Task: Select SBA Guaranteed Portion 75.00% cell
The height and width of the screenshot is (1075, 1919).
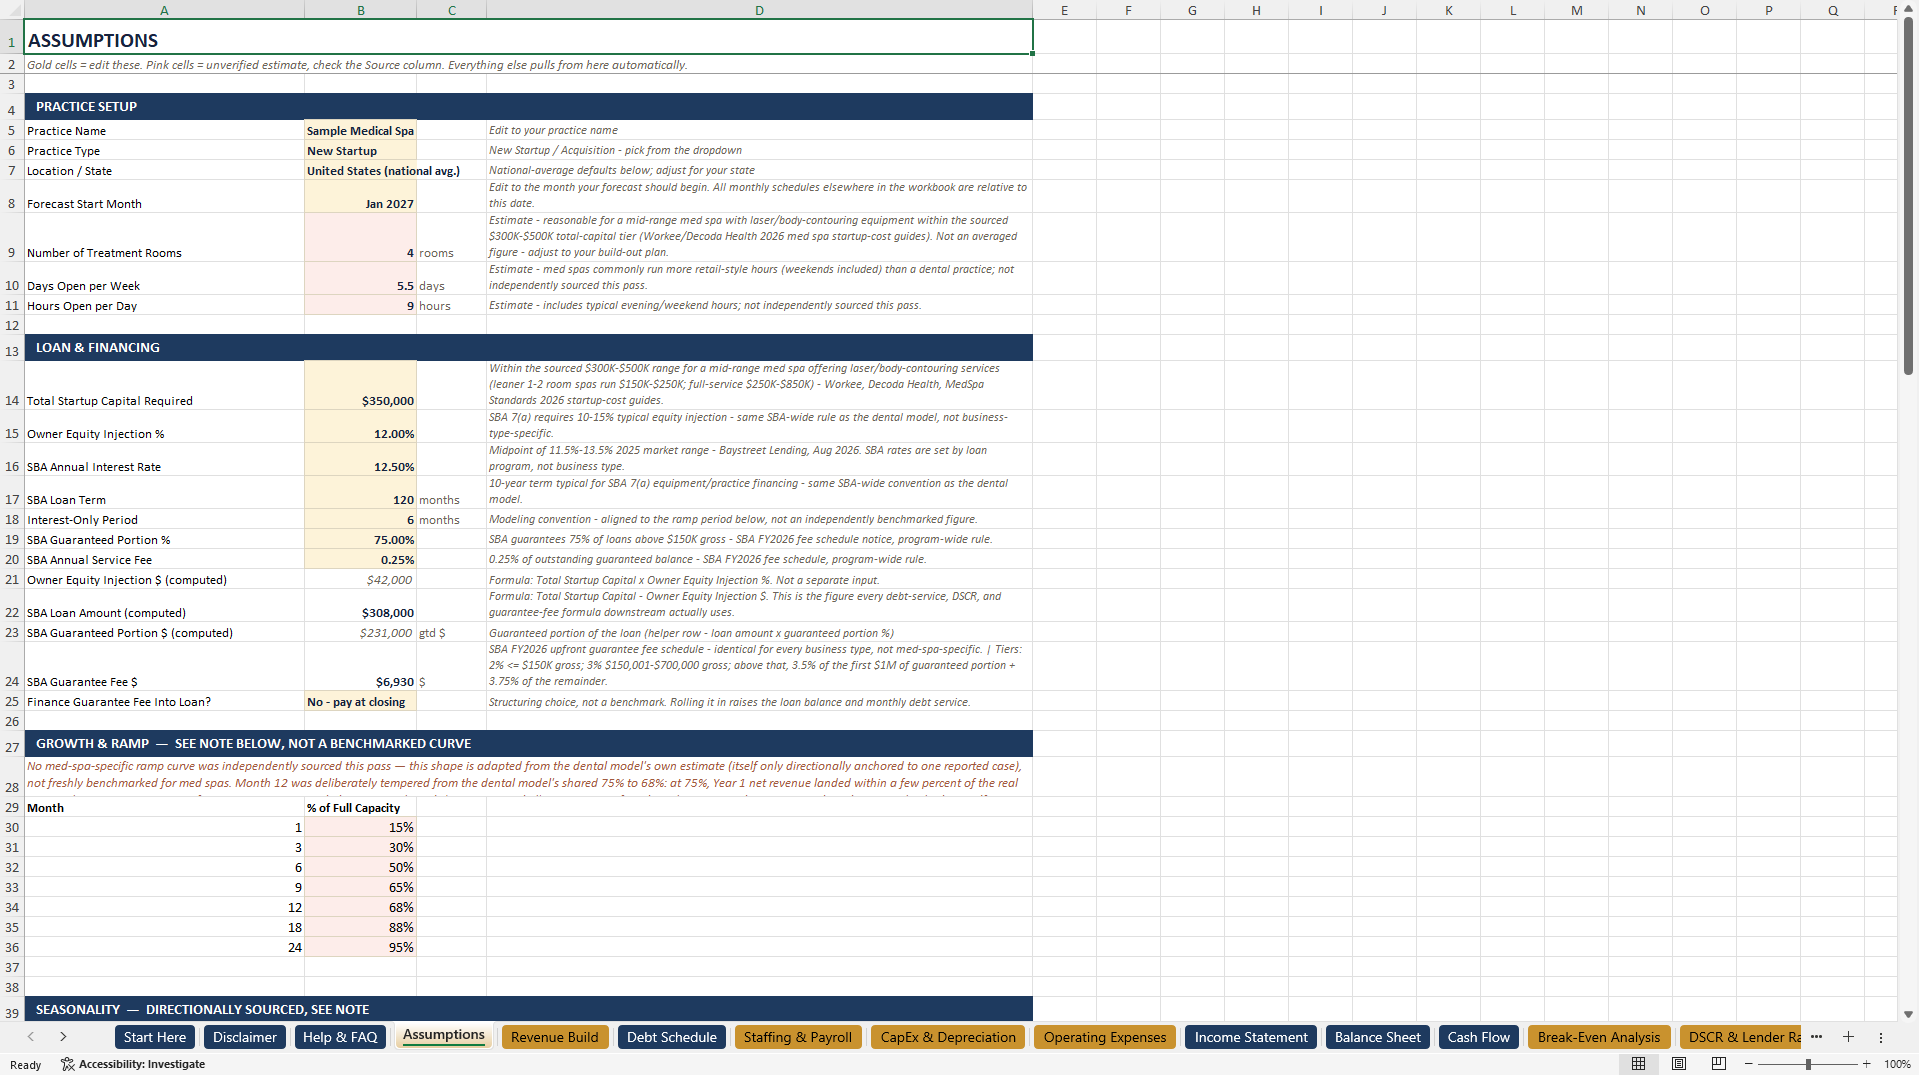Action: pyautogui.click(x=360, y=540)
